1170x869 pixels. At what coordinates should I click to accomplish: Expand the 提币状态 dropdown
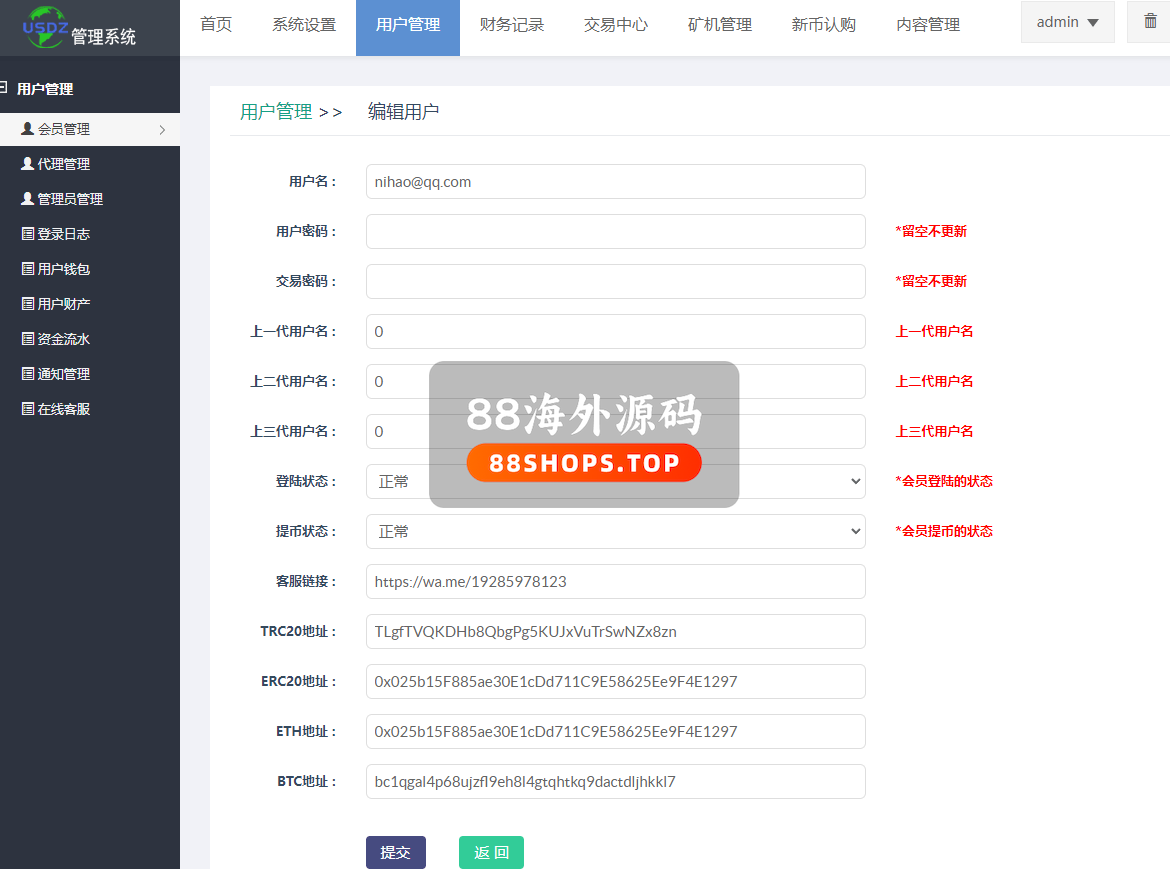pyautogui.click(x=615, y=531)
